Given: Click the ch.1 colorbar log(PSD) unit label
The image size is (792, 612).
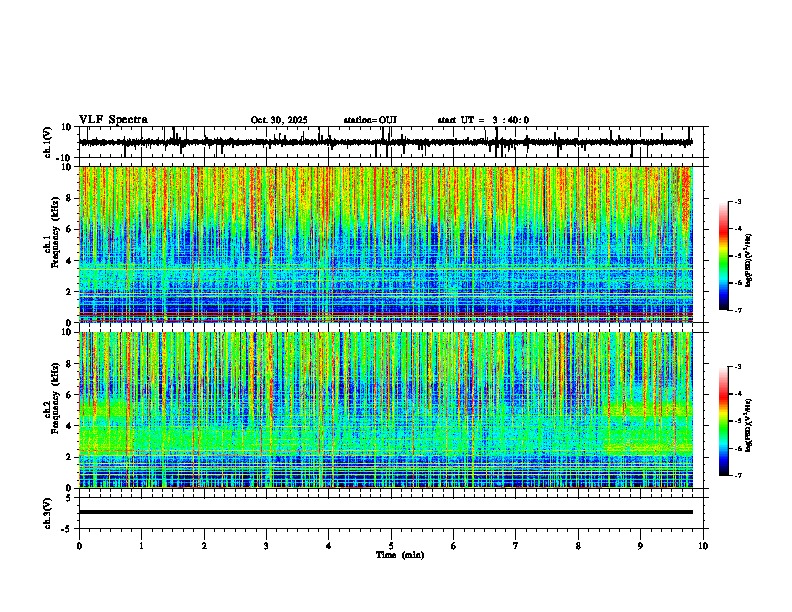Looking at the screenshot, I should [x=748, y=261].
